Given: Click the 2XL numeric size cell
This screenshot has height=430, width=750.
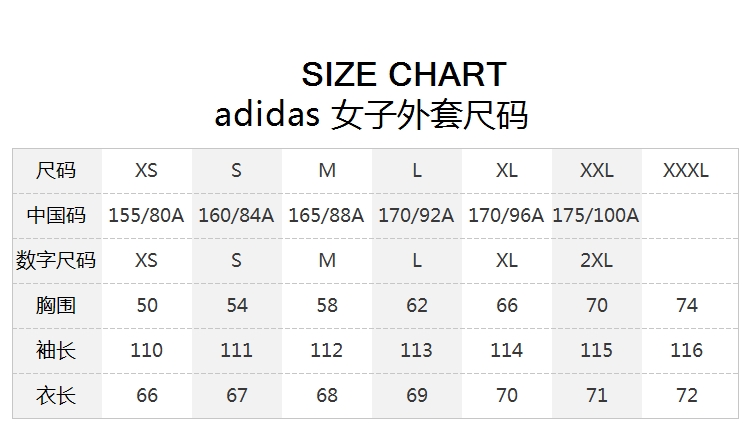Looking at the screenshot, I should point(596,260).
